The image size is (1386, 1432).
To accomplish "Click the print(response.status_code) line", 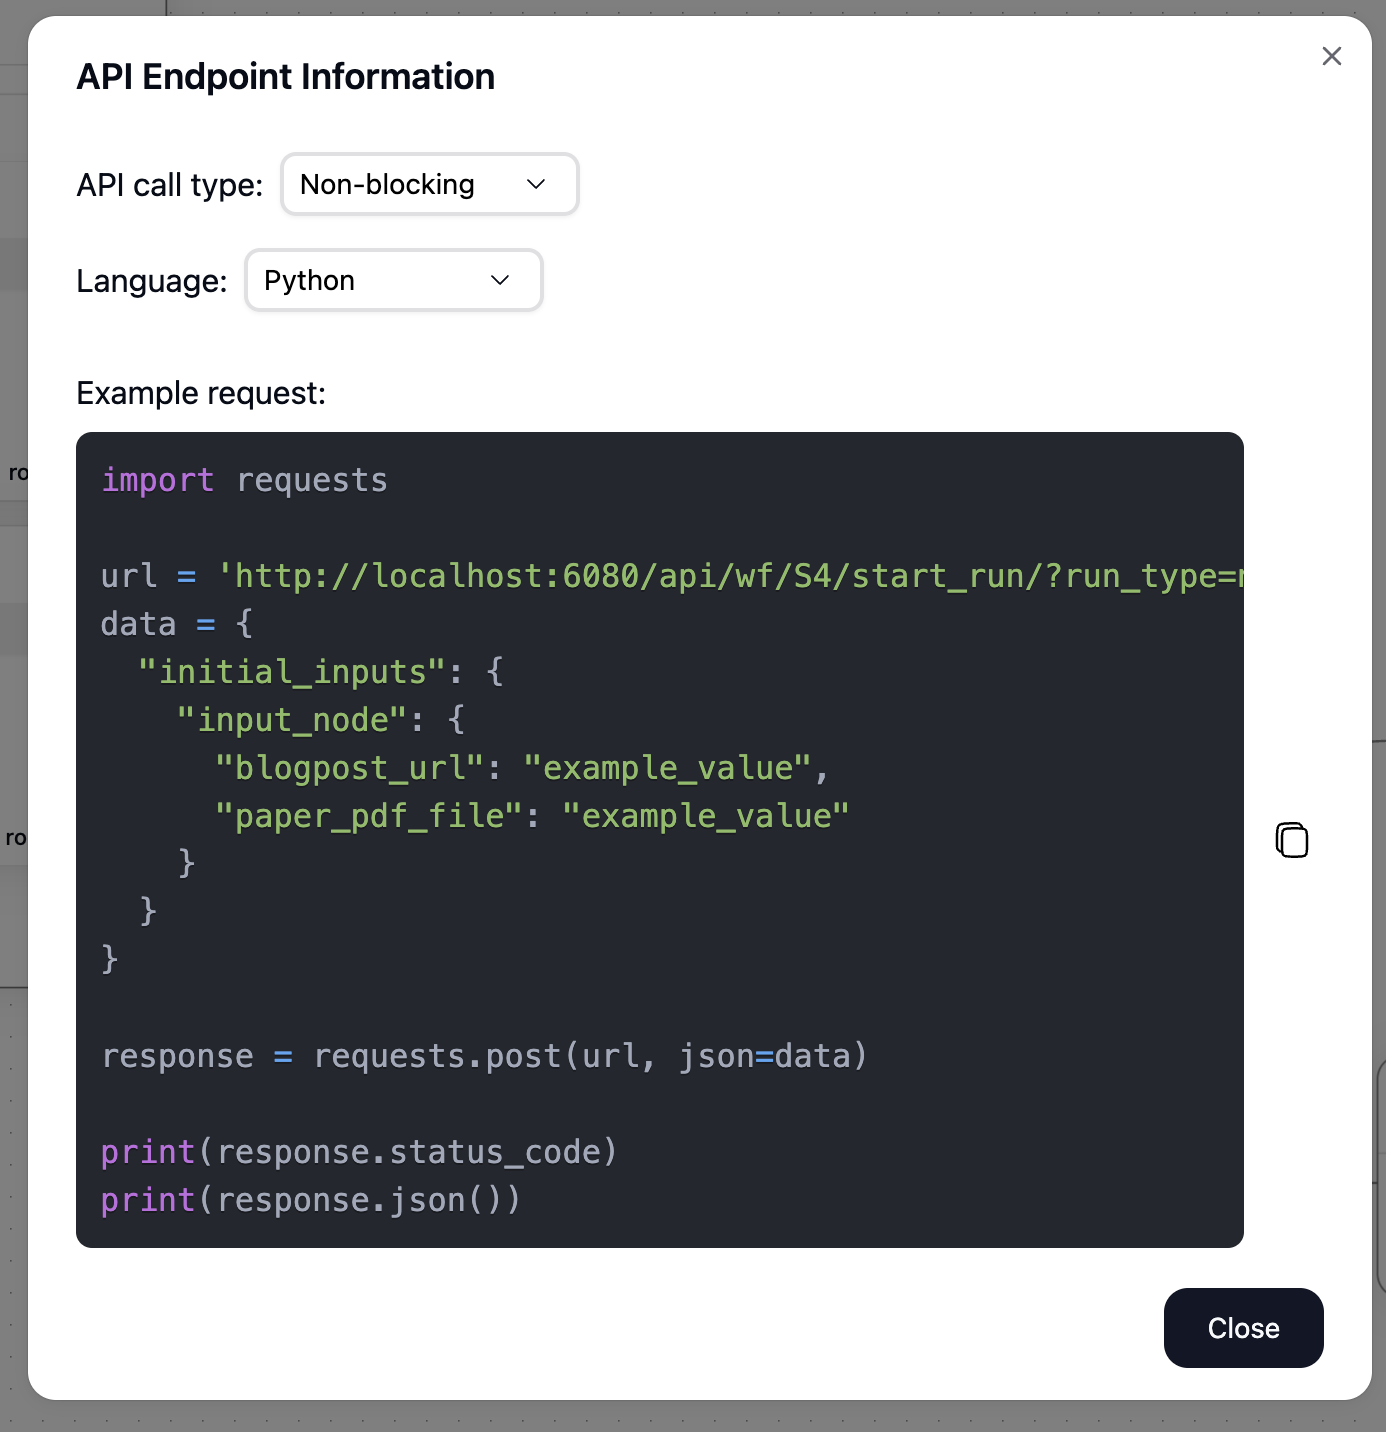I will tap(359, 1152).
